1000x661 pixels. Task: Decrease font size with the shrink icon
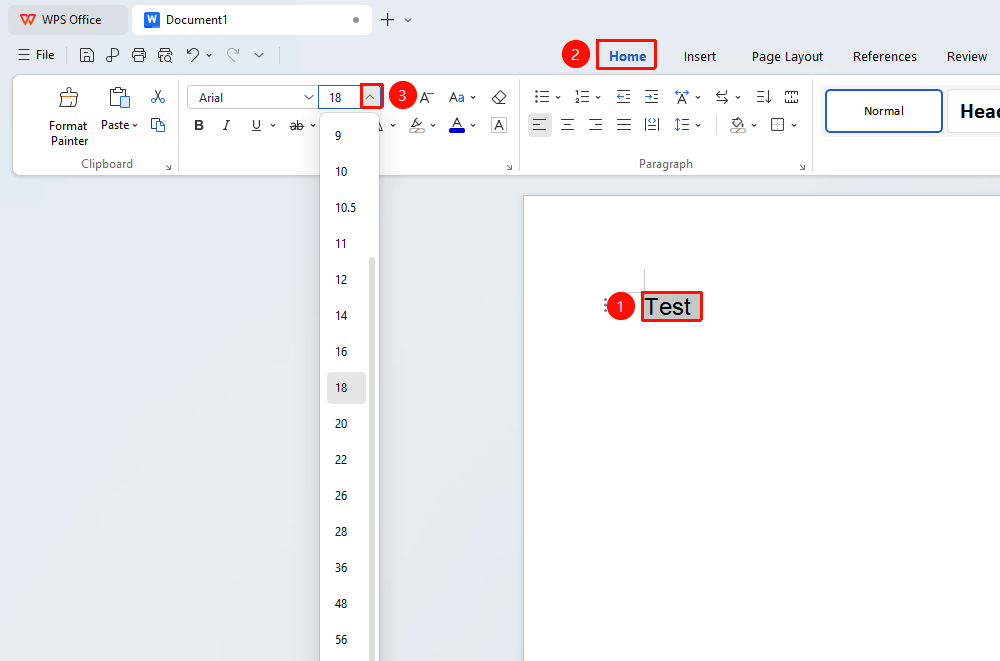[x=427, y=97]
